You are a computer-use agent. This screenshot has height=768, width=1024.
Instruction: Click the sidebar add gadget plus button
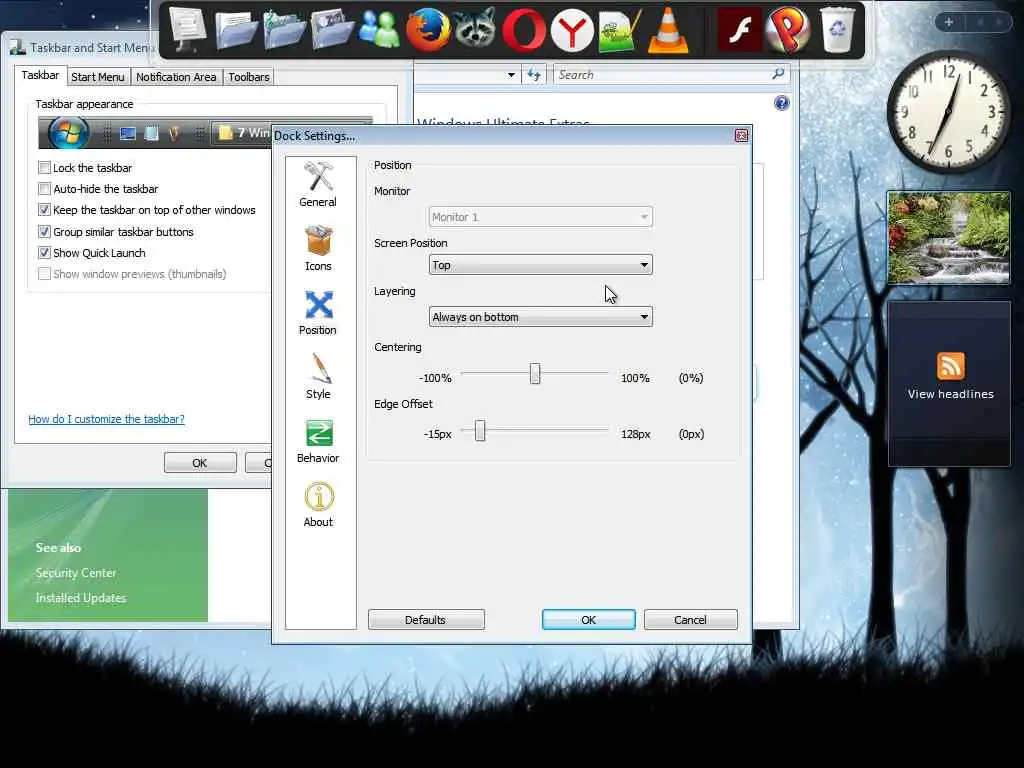point(949,22)
